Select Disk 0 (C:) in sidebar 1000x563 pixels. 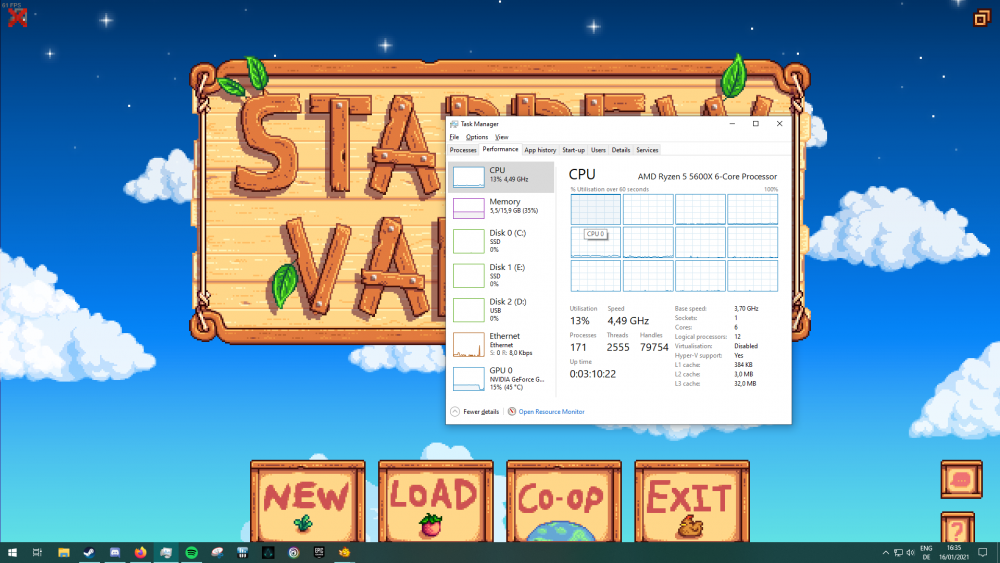point(501,241)
